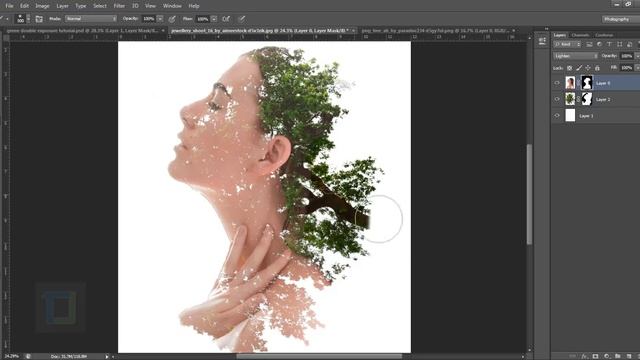Toggle Lock image pixels brush icon

[x=579, y=68]
